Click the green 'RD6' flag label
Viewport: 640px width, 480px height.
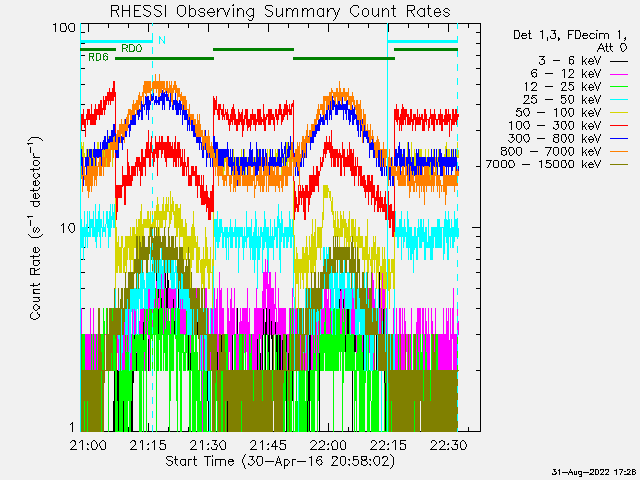click(98, 57)
